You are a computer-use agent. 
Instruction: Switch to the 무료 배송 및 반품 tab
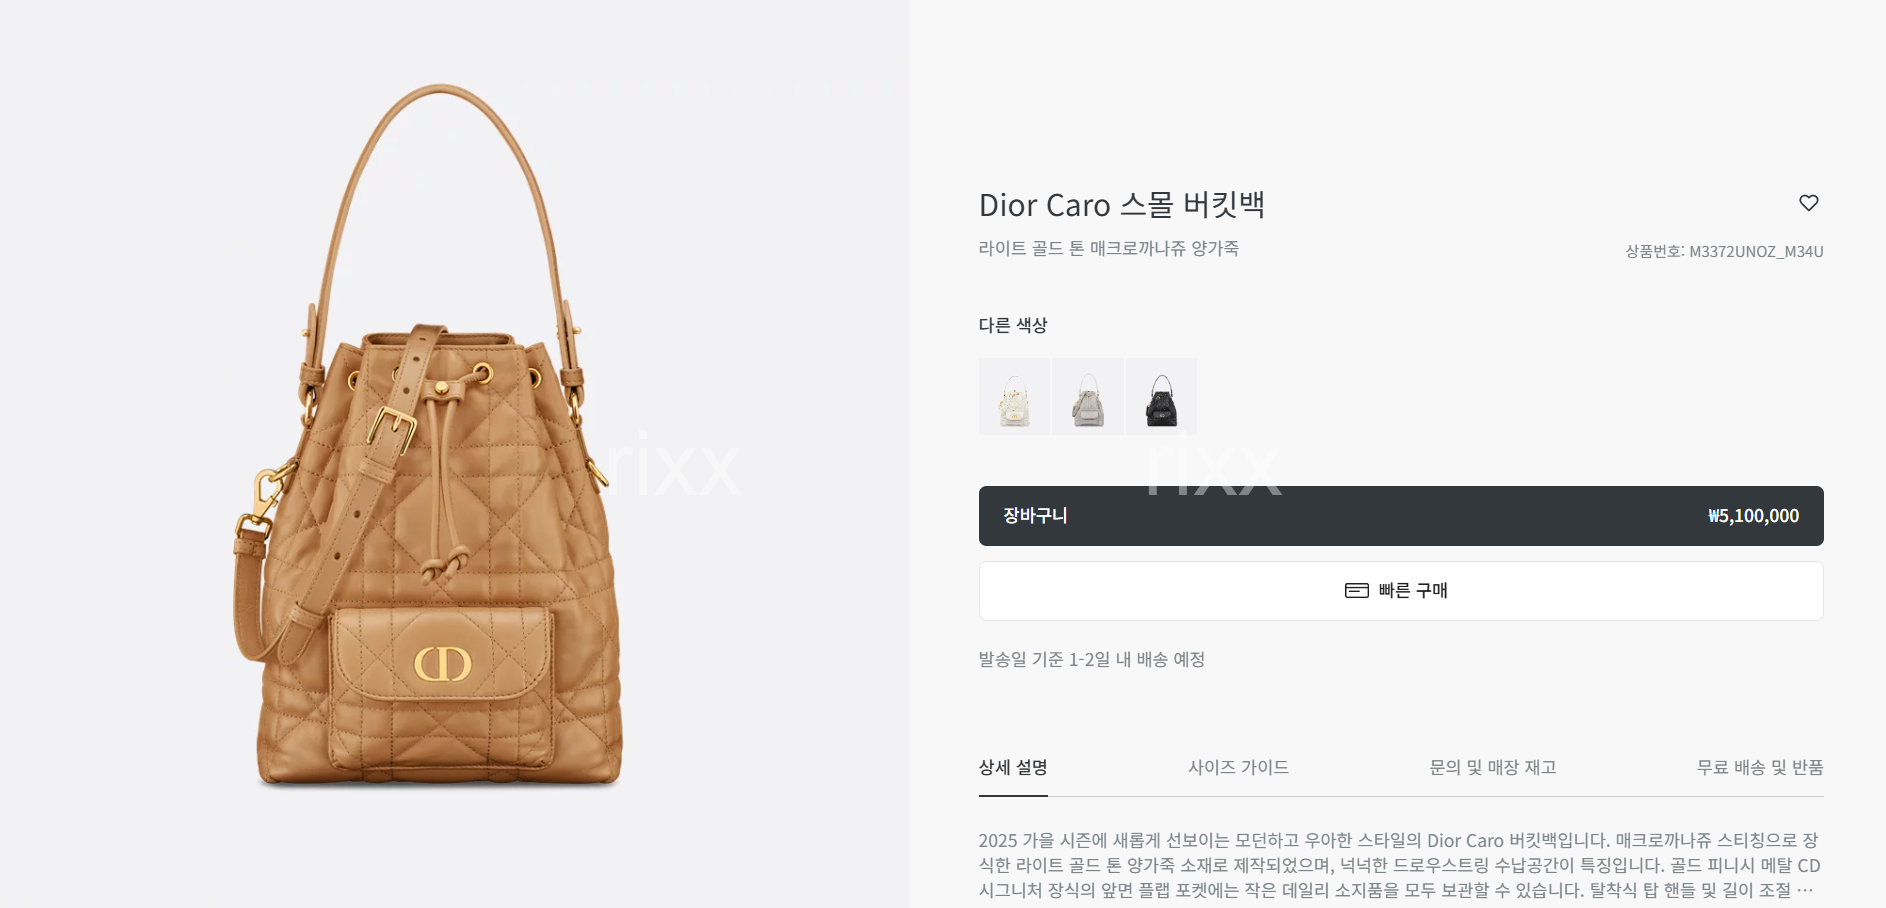tap(1760, 768)
